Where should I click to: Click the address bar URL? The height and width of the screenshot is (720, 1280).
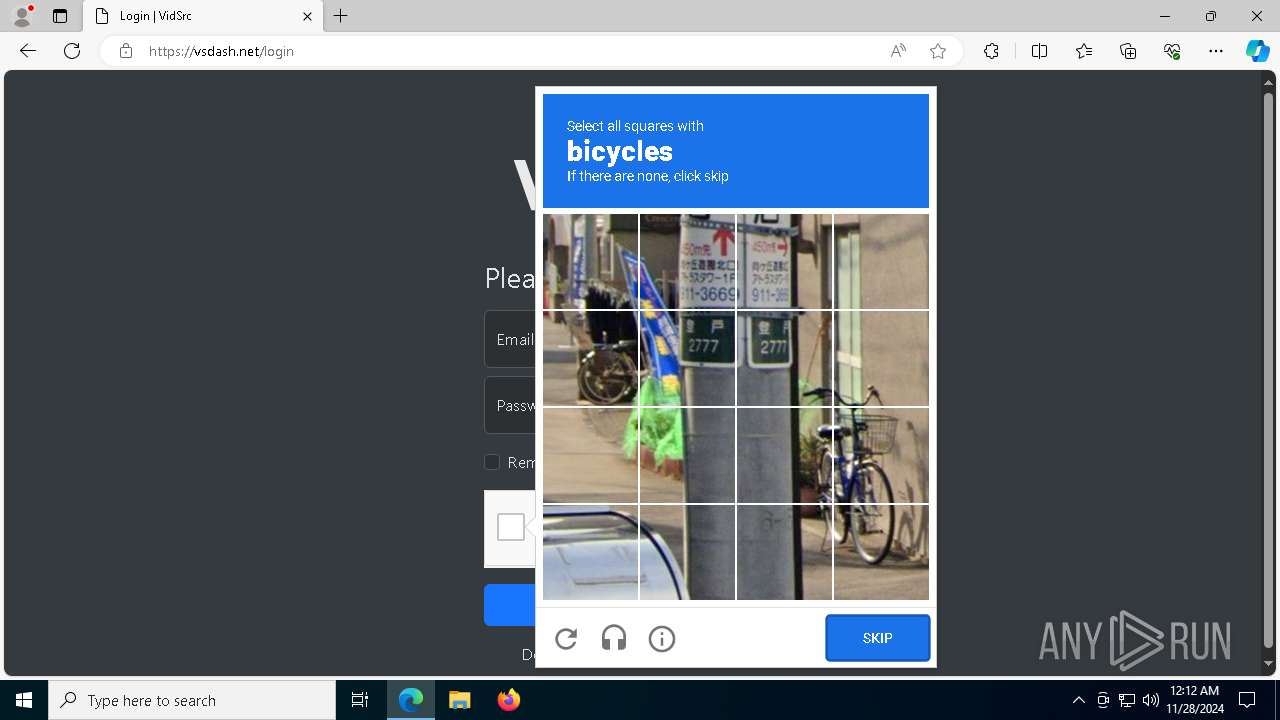point(221,51)
